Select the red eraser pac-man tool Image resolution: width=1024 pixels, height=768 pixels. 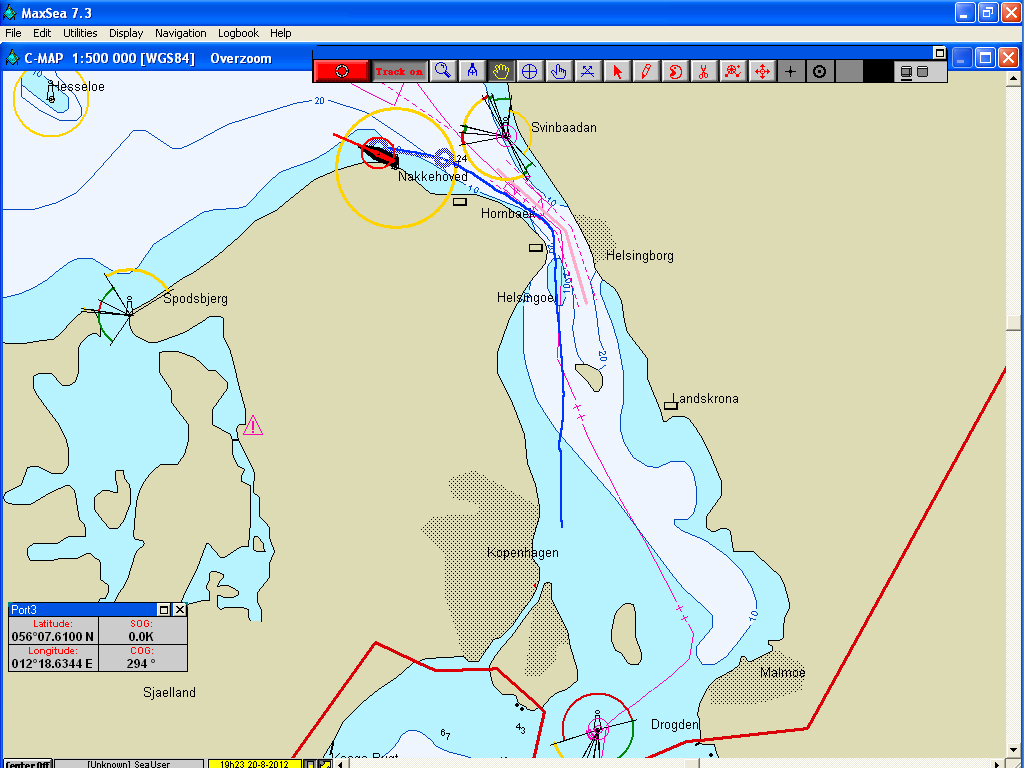point(675,71)
